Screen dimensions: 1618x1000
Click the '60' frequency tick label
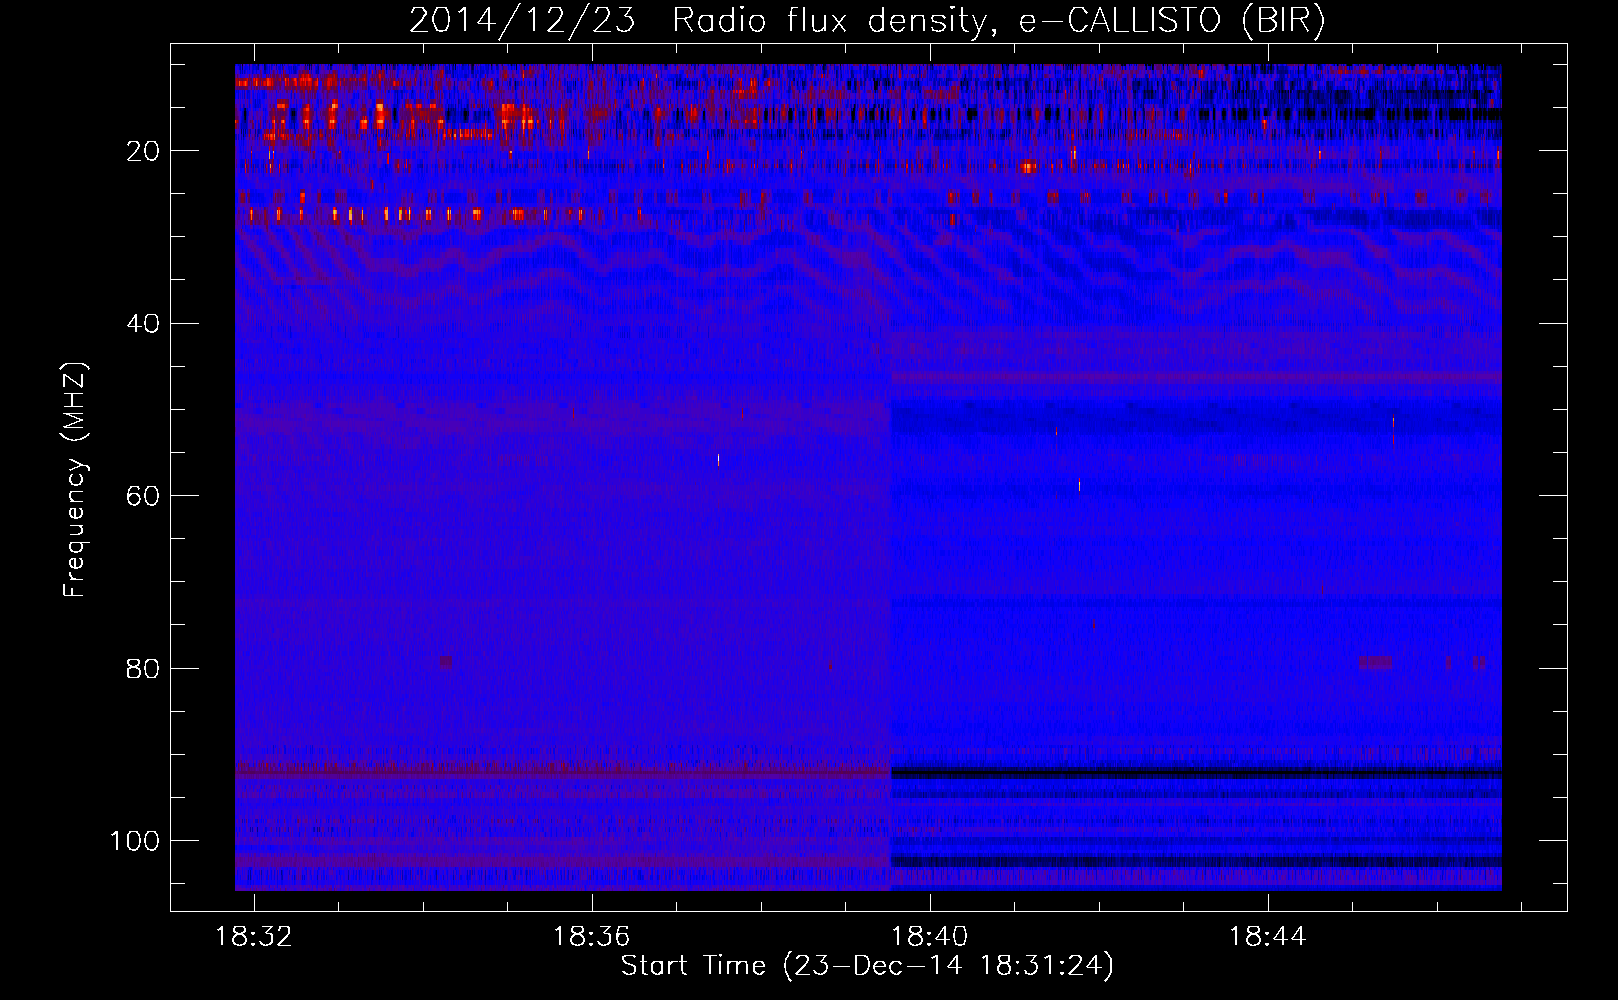[144, 496]
